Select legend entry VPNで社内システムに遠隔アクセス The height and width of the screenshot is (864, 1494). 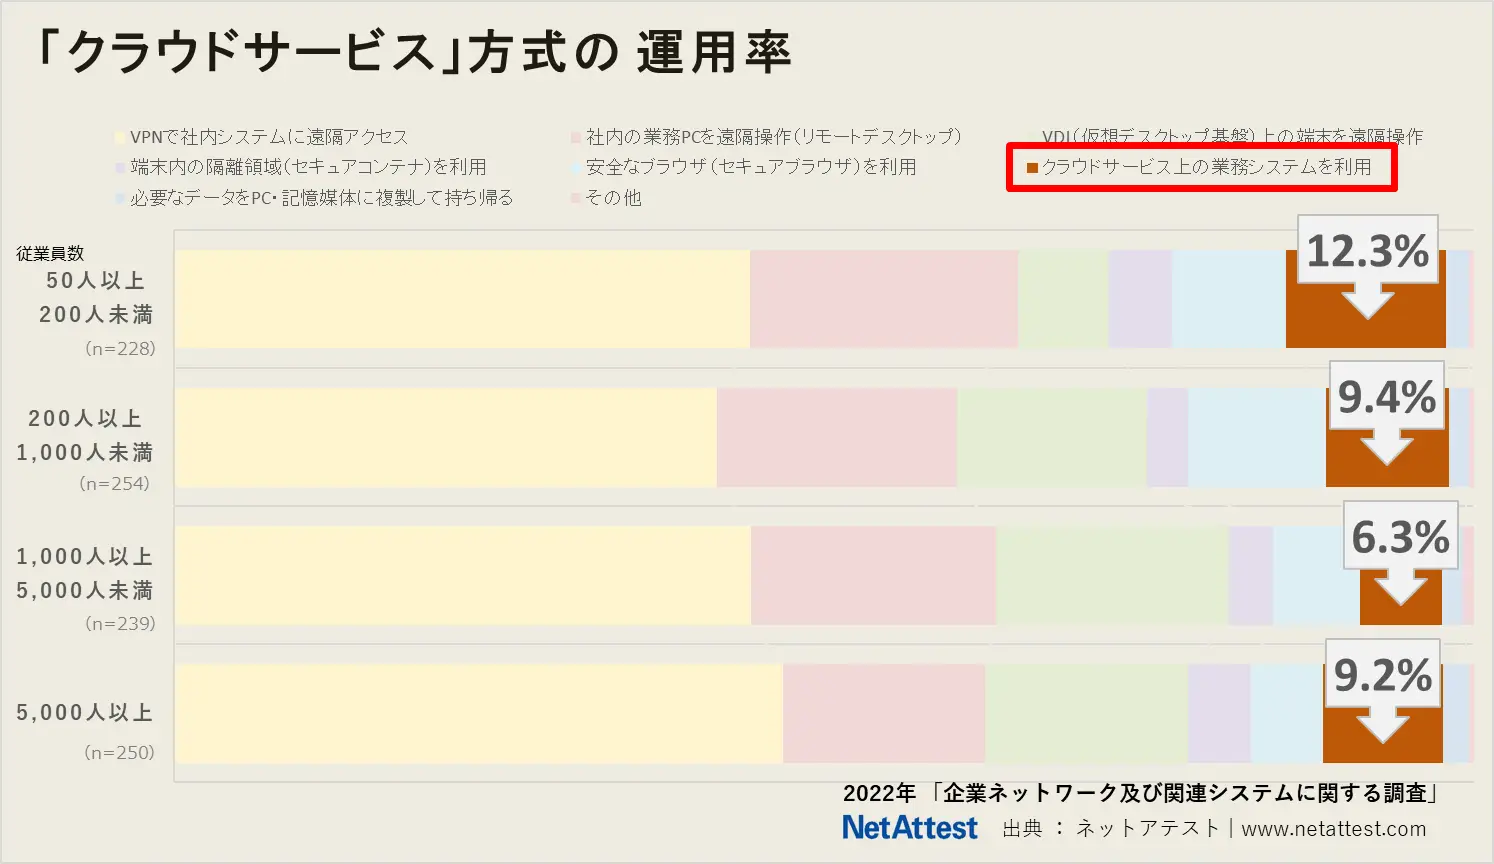261,137
